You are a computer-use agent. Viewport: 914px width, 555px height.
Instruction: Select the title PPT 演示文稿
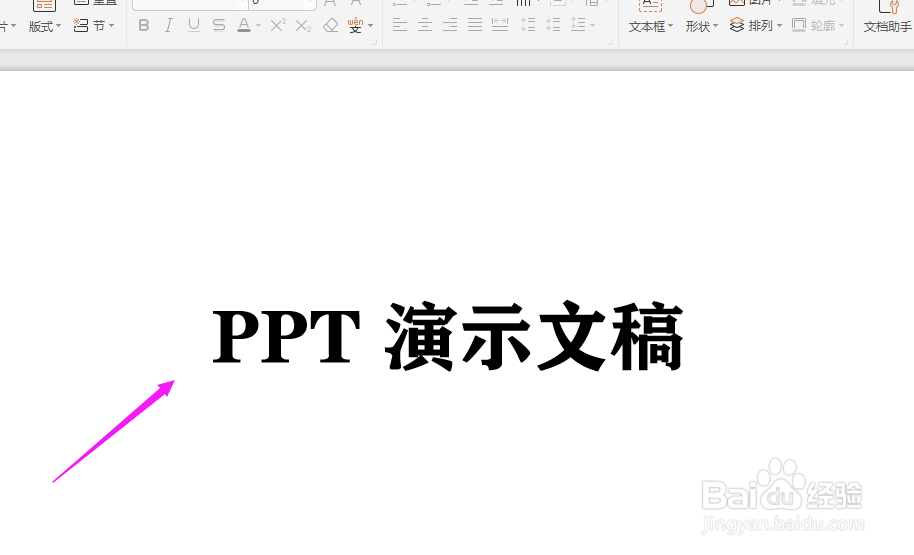tap(448, 338)
